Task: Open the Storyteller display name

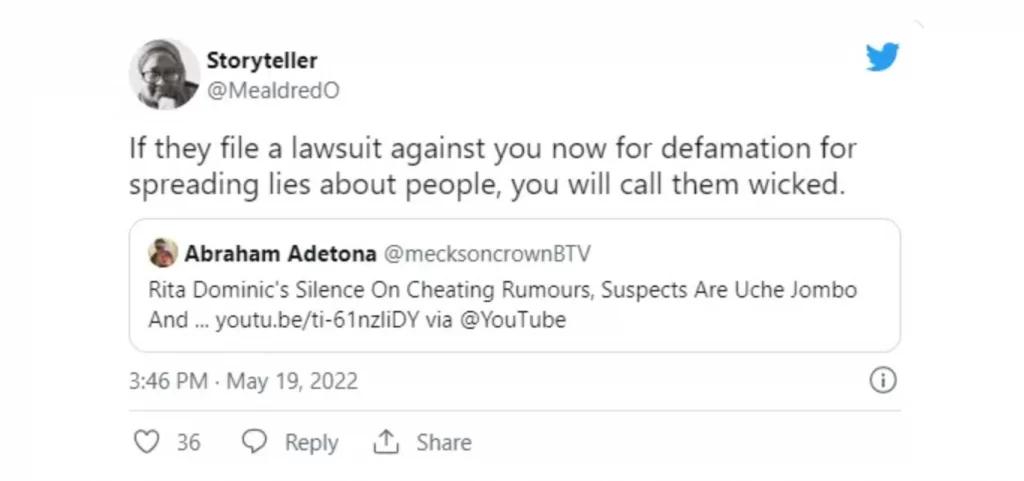Action: [x=261, y=61]
